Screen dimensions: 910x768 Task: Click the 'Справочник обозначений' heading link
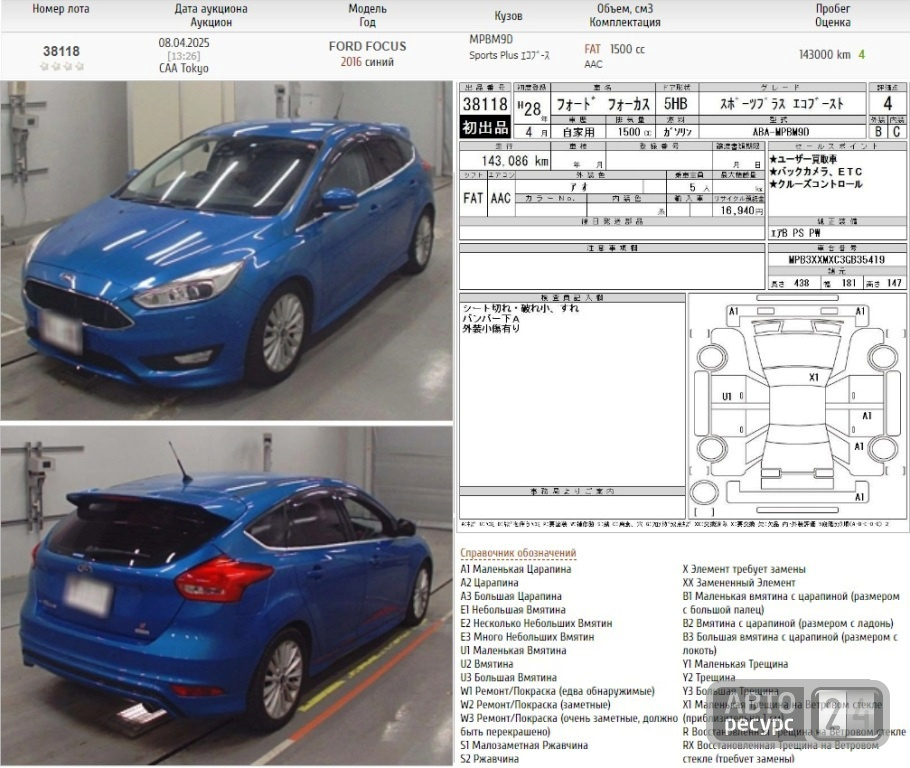click(518, 553)
